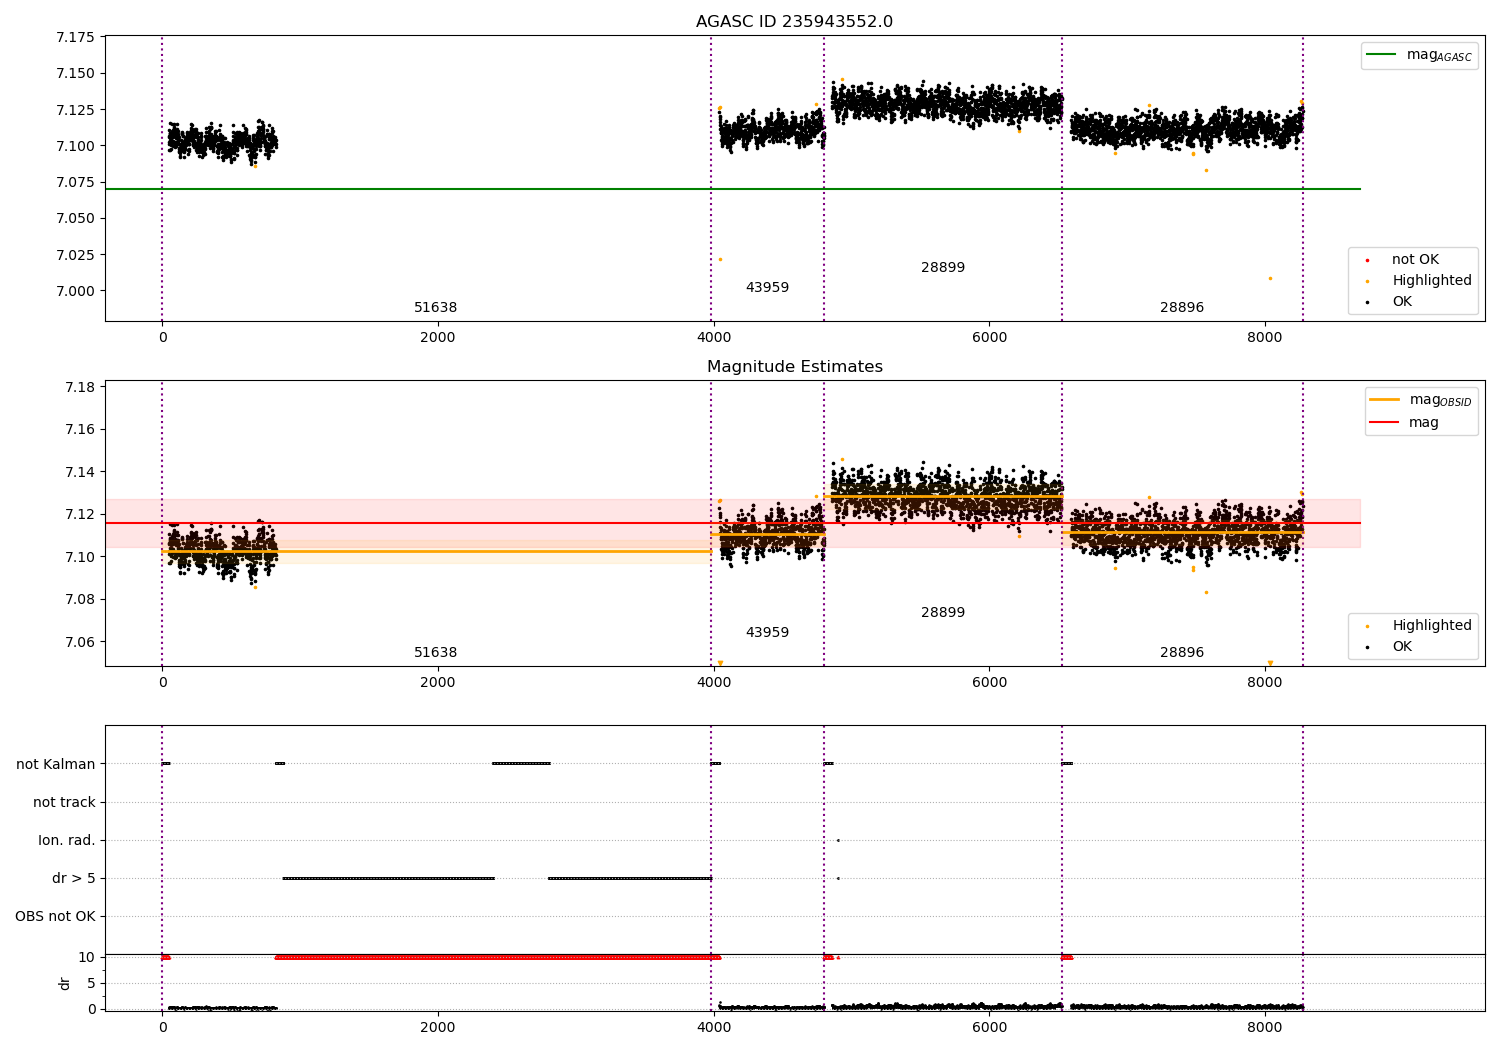Click the 7.18 y-axis tick label
The width and height of the screenshot is (1500, 1050).
click(x=79, y=387)
